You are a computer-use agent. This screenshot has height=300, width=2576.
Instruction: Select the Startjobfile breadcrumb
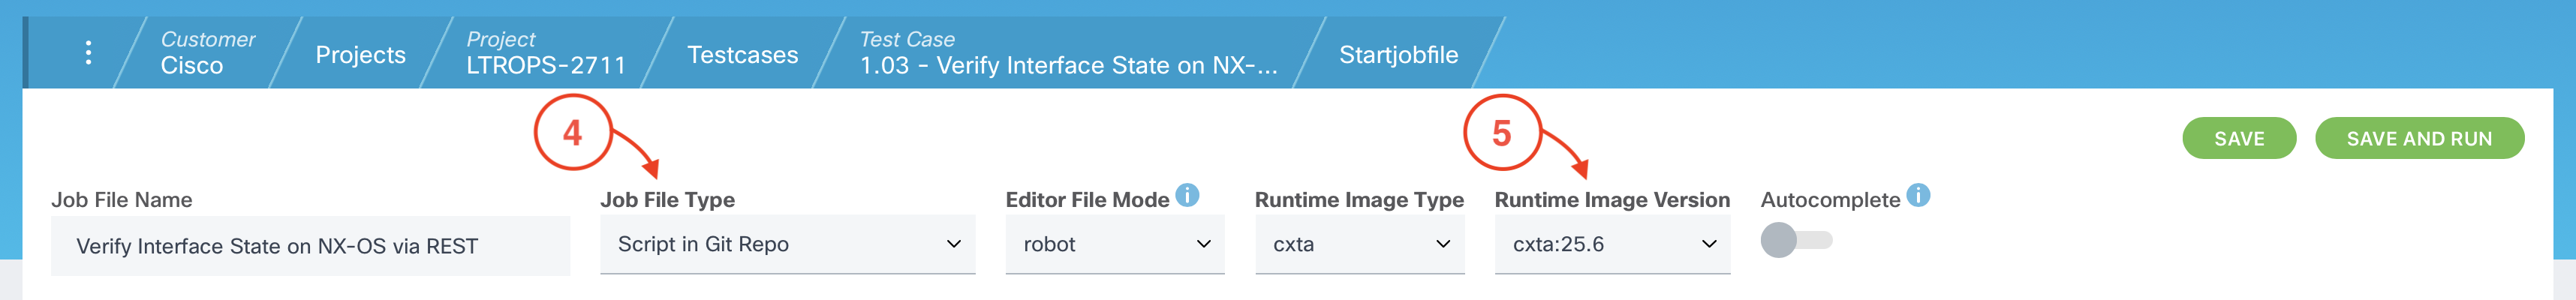pyautogui.click(x=1397, y=55)
